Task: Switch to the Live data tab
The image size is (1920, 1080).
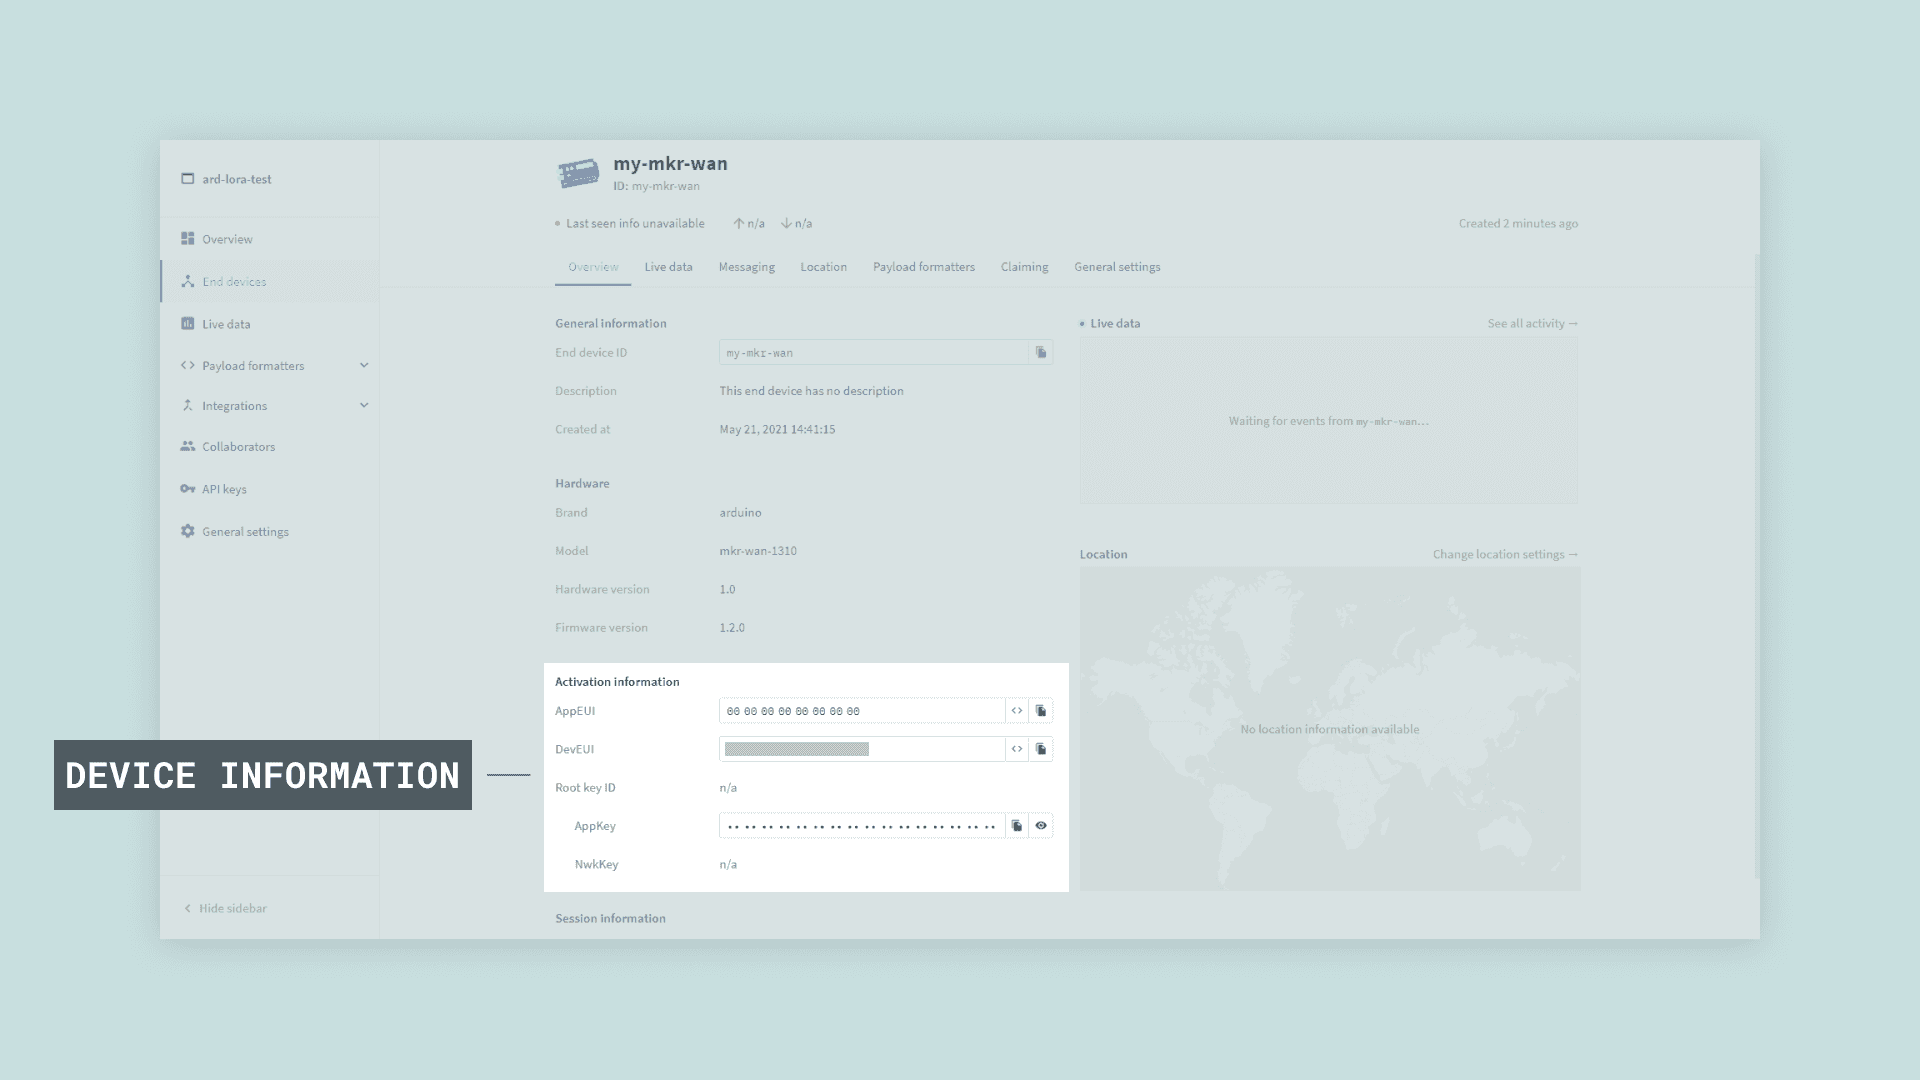Action: tap(668, 267)
